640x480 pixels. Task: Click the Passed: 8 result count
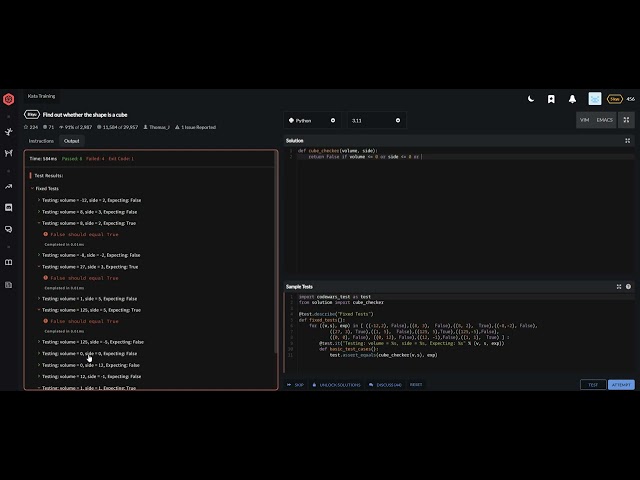[x=72, y=159]
